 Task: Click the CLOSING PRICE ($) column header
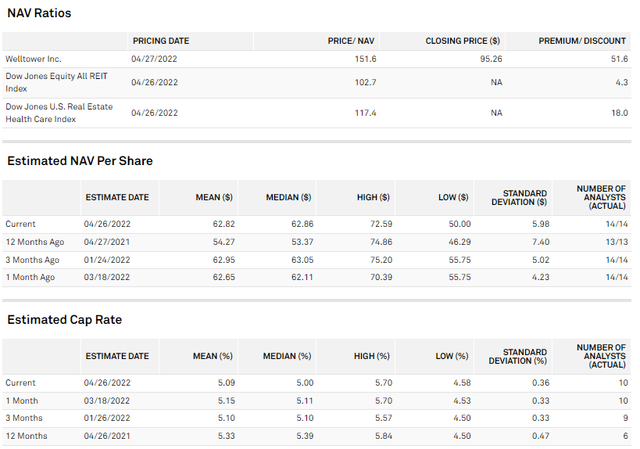coord(462,41)
